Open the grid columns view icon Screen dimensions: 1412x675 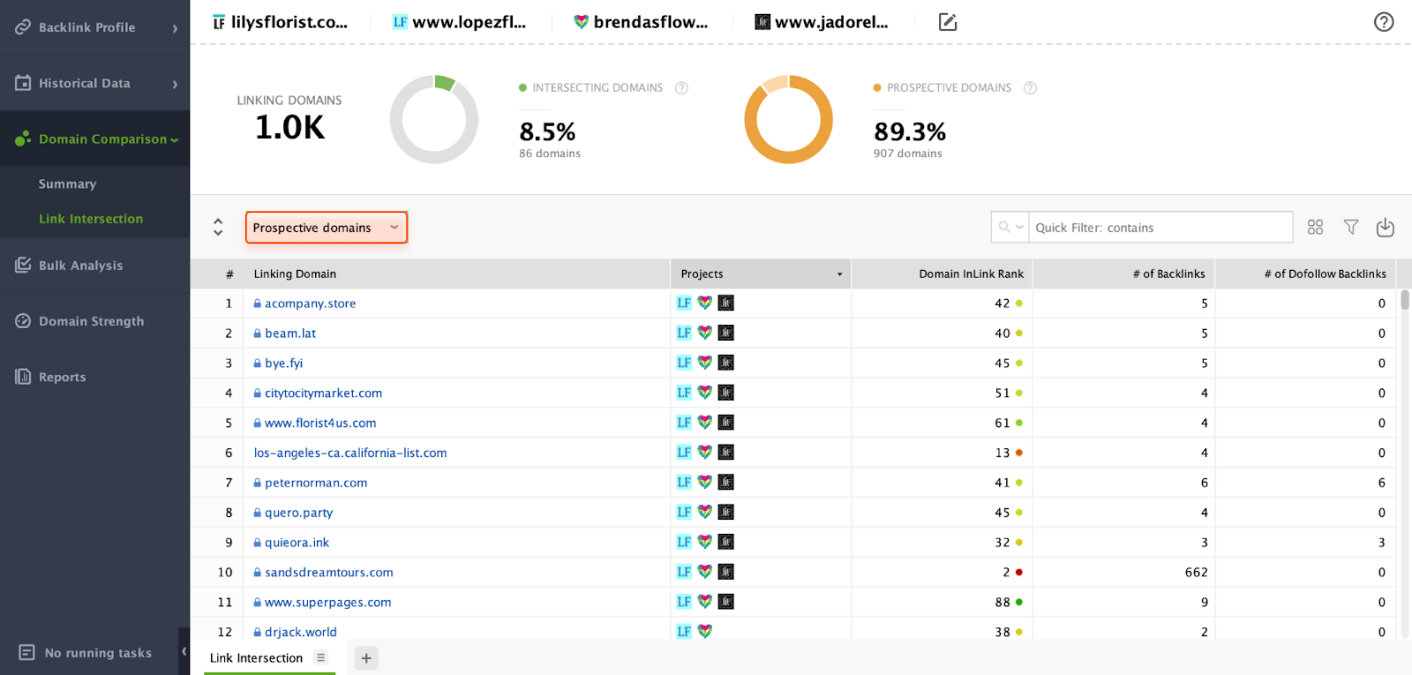coord(1315,228)
